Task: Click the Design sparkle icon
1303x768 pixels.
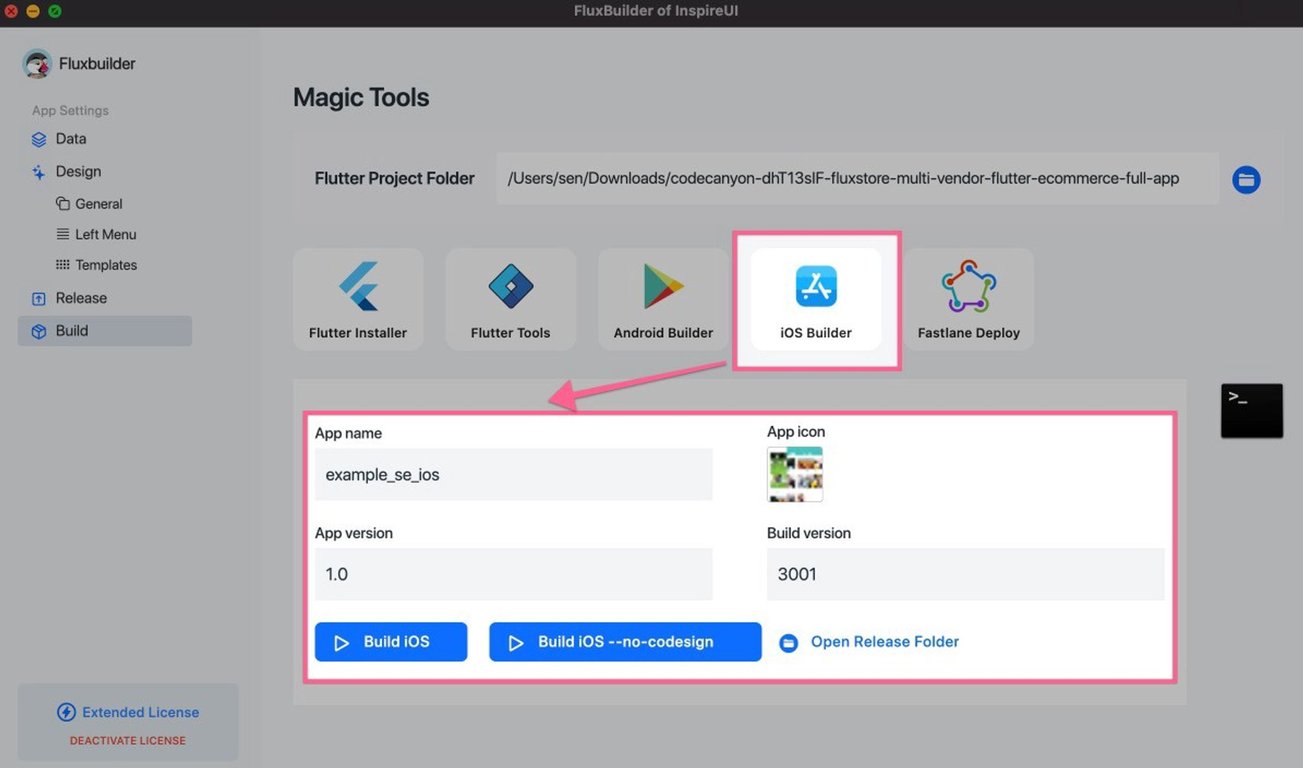Action: (x=39, y=172)
